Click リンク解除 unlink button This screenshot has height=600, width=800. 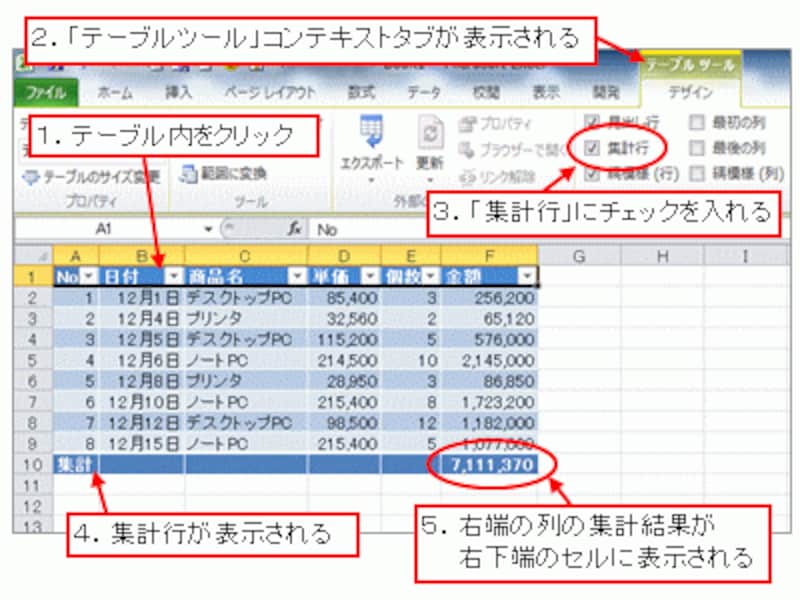tap(497, 177)
